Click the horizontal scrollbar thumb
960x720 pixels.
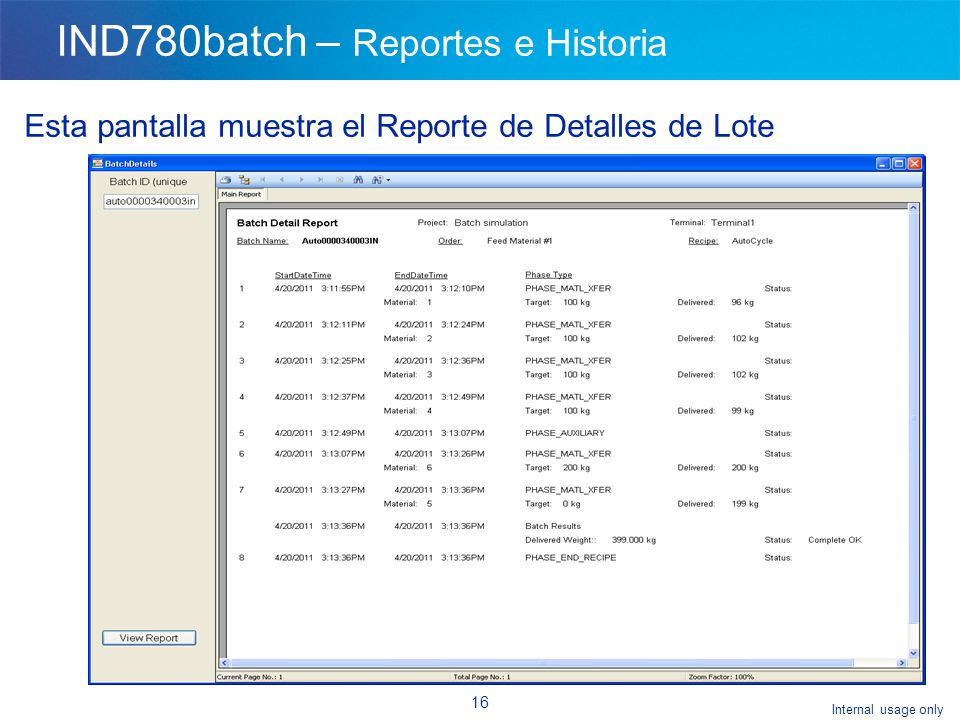542,663
